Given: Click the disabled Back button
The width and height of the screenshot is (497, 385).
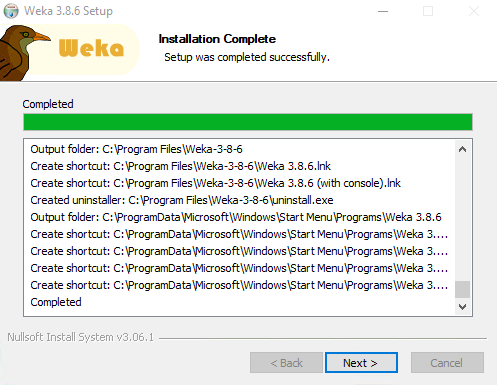Looking at the screenshot, I should 286,362.
